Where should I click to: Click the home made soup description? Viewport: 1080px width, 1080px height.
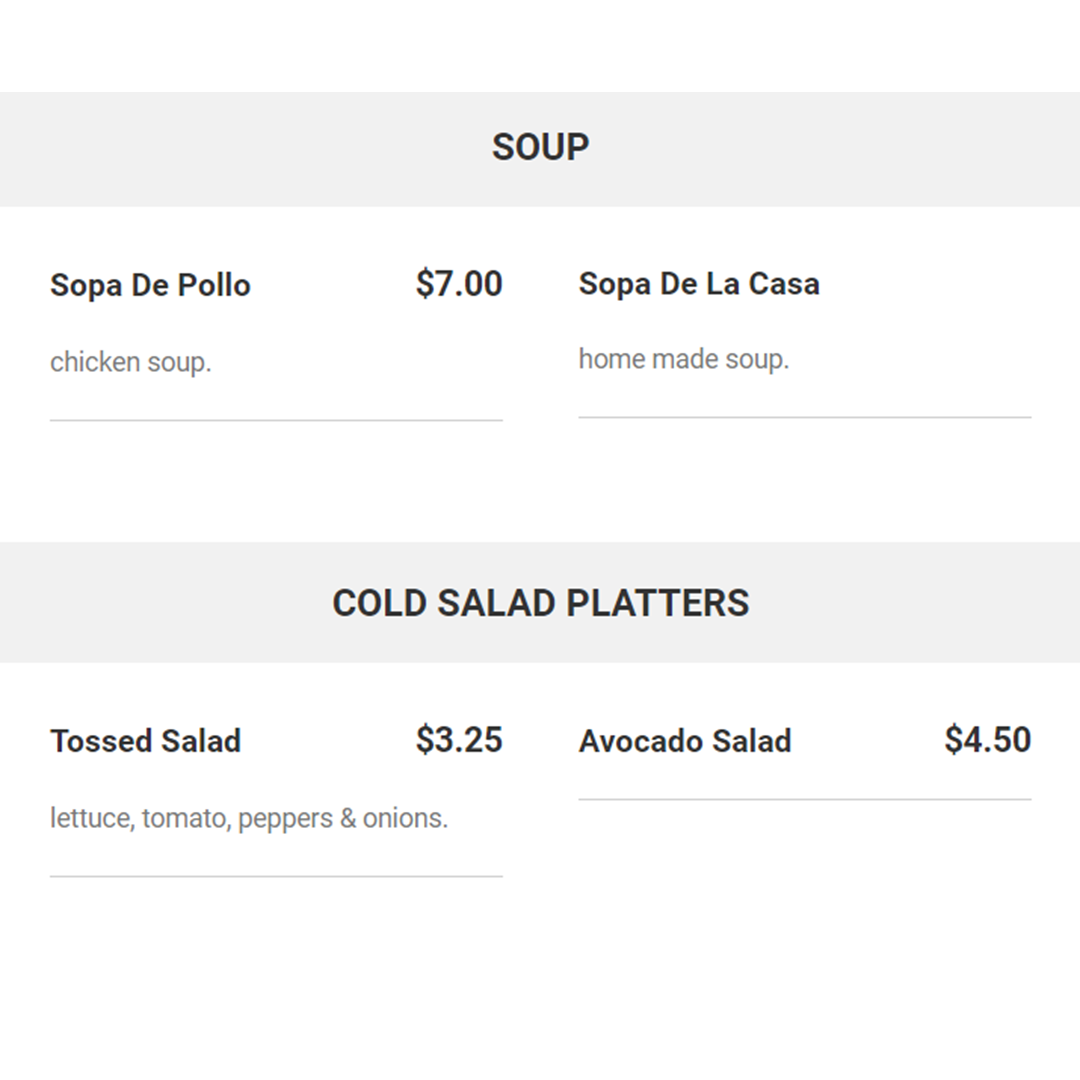(684, 359)
